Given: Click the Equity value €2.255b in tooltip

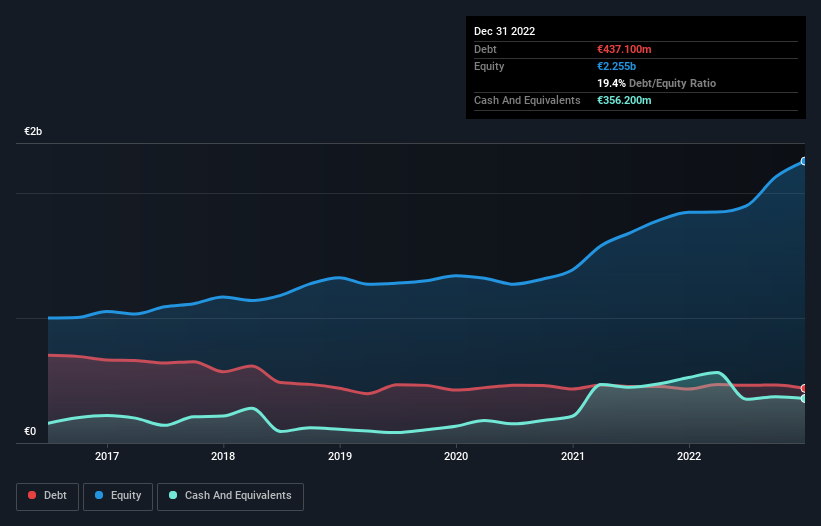Looking at the screenshot, I should pyautogui.click(x=616, y=66).
